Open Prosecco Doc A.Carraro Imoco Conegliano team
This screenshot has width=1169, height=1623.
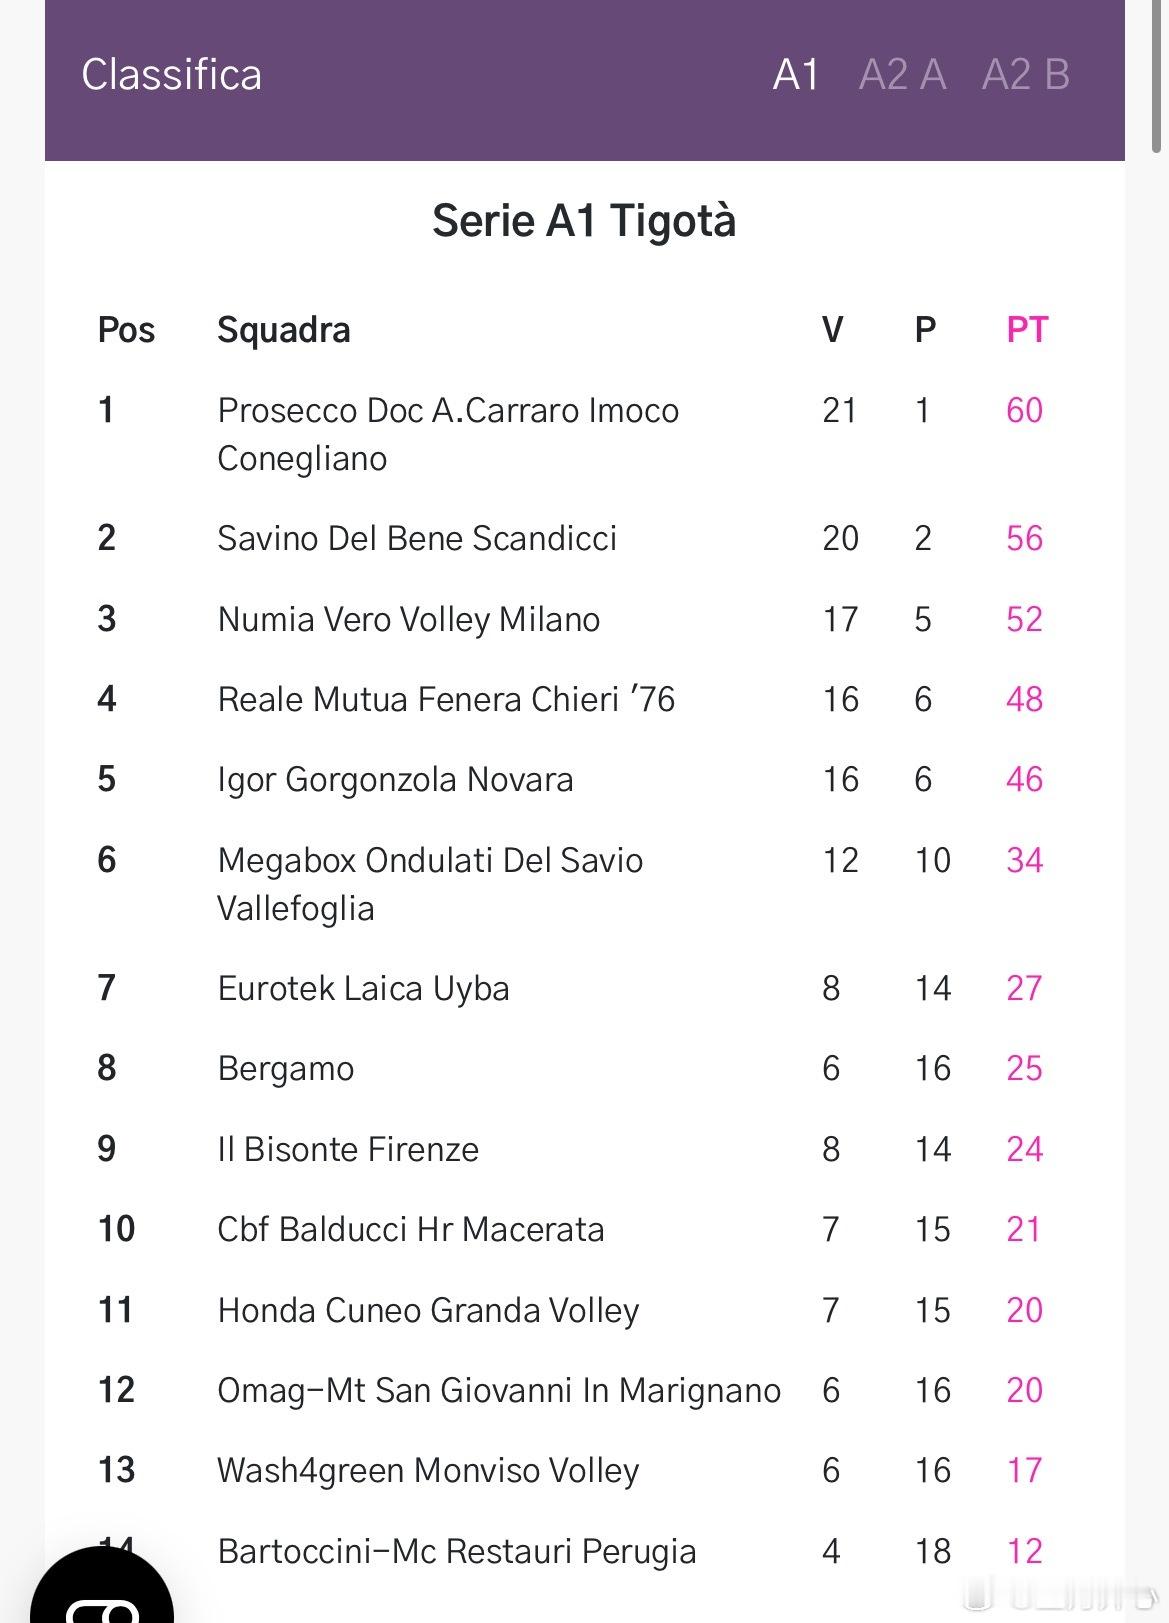click(448, 434)
